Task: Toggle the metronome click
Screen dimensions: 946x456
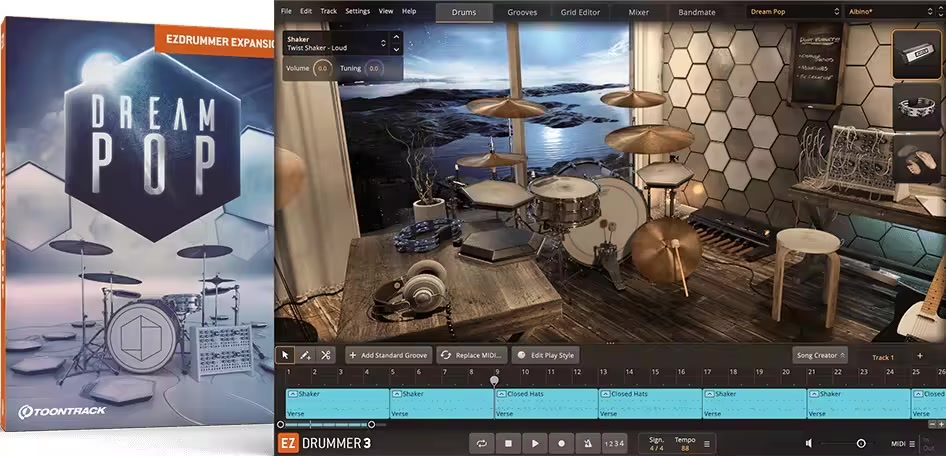Action: pos(587,443)
